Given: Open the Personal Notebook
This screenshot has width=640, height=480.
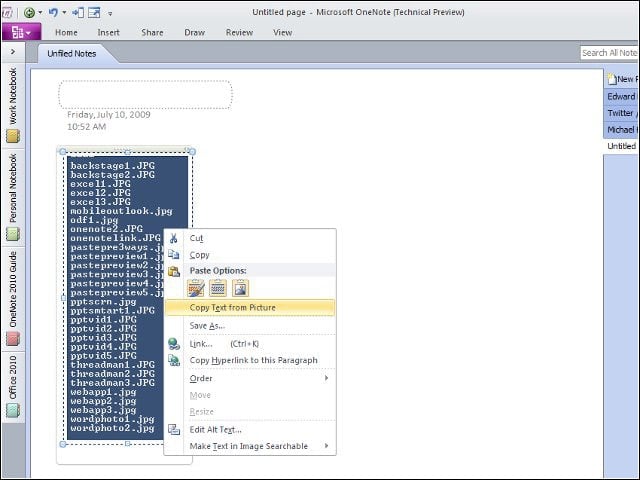Looking at the screenshot, I should 13,197.
